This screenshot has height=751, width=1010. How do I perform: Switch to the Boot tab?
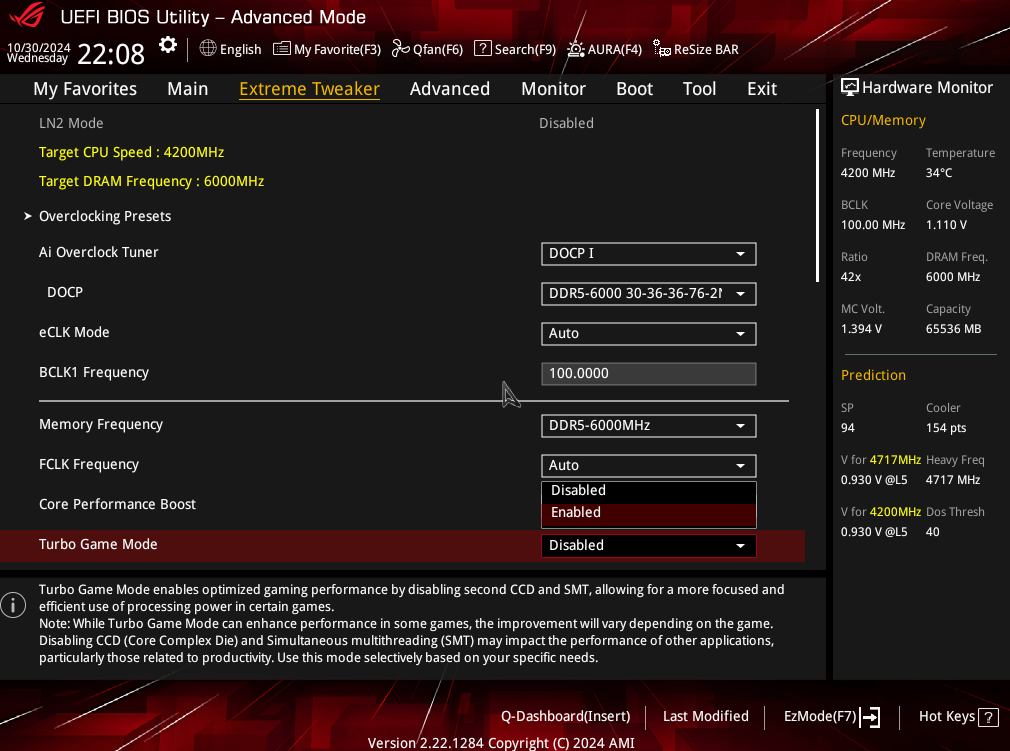634,89
